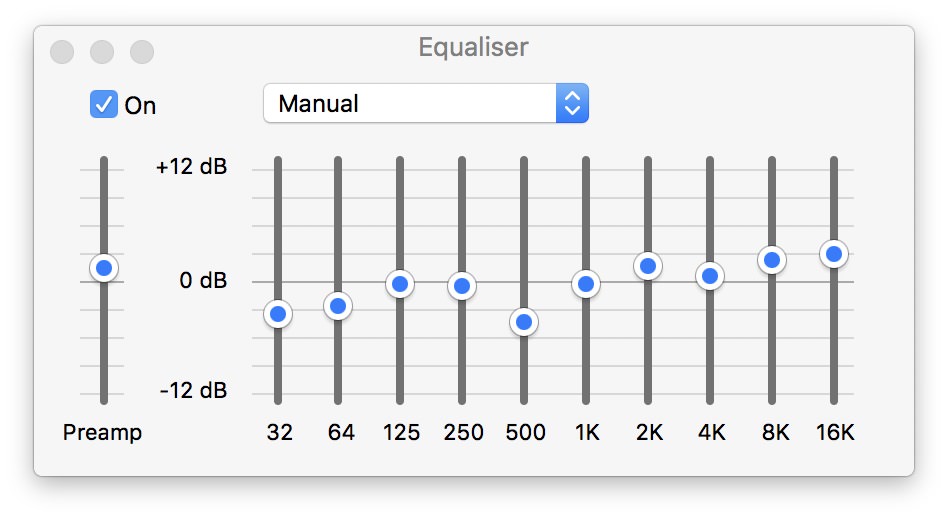The height and width of the screenshot is (518, 948).
Task: Minimize the Equaliser window
Action: (102, 51)
